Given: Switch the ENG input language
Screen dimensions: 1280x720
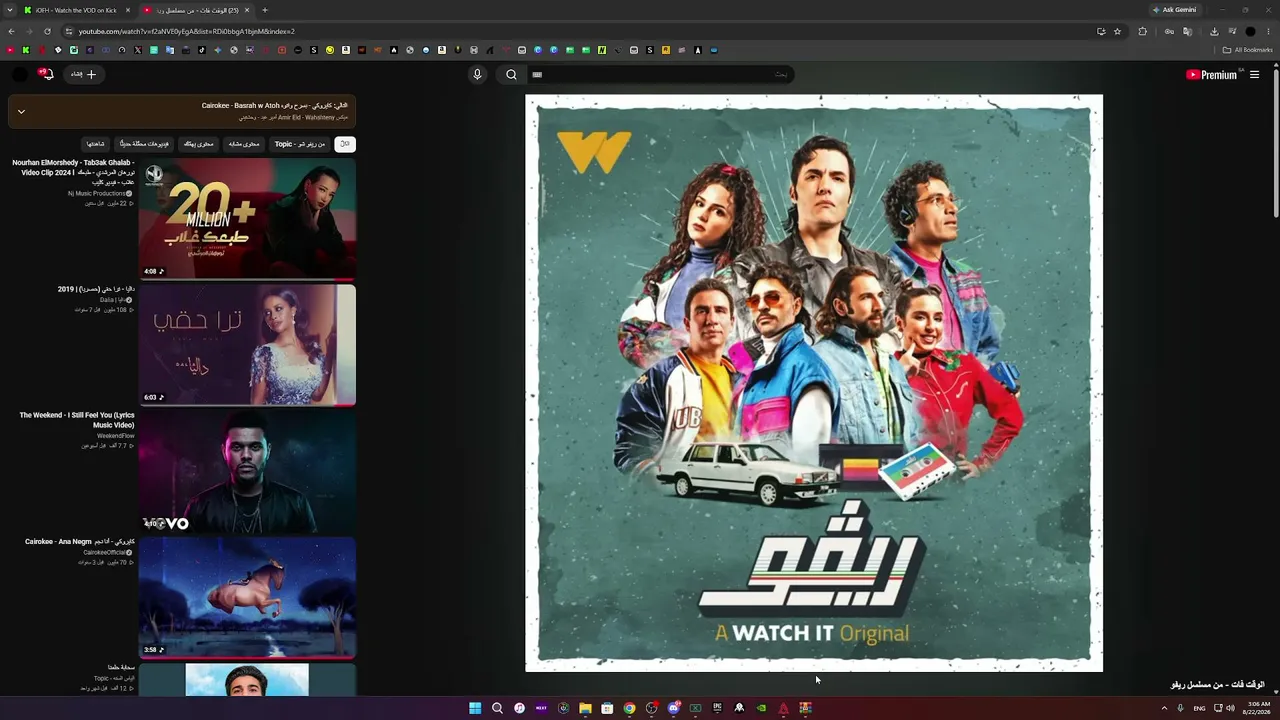Looking at the screenshot, I should (x=1199, y=708).
